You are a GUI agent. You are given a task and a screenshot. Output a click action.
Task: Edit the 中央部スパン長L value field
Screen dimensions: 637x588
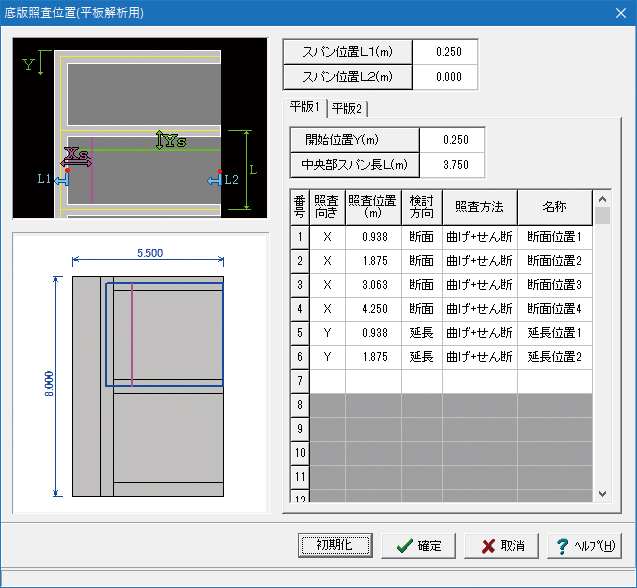coord(451,165)
